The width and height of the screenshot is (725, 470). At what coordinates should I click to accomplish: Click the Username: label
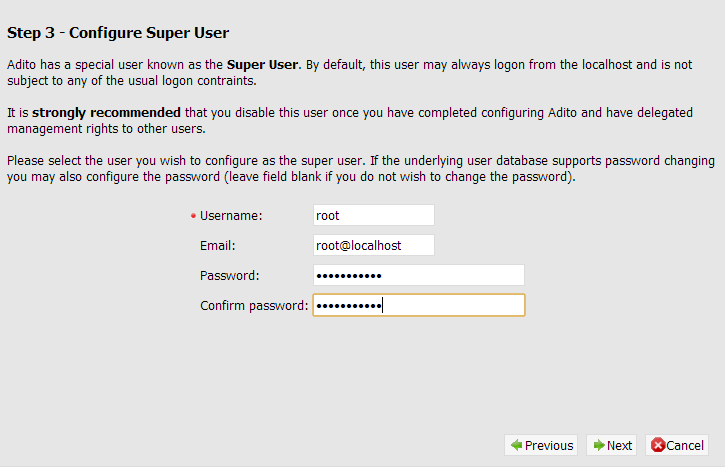tap(231, 216)
